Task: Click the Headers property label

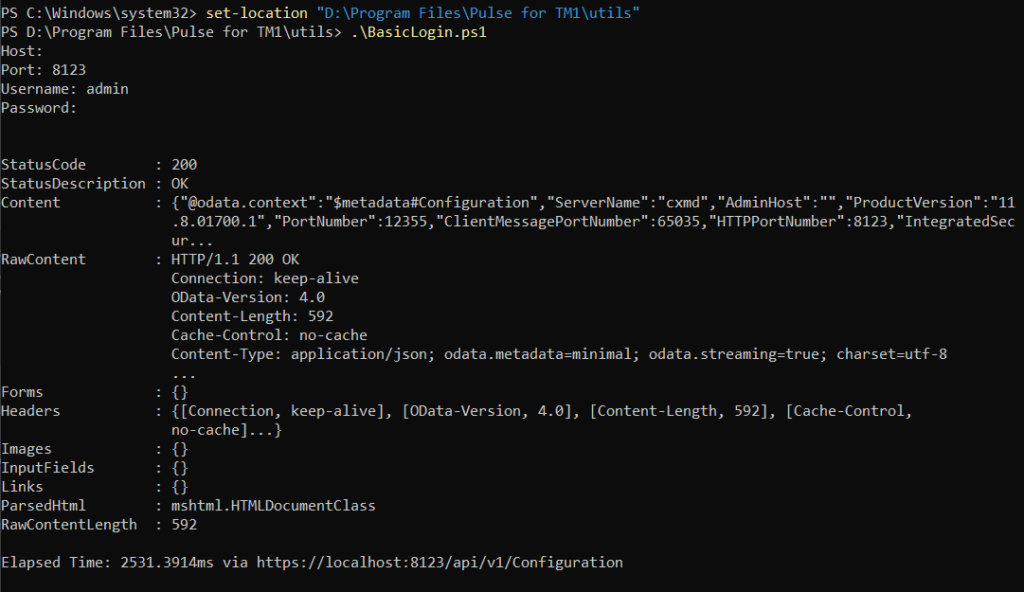Action: tap(31, 411)
